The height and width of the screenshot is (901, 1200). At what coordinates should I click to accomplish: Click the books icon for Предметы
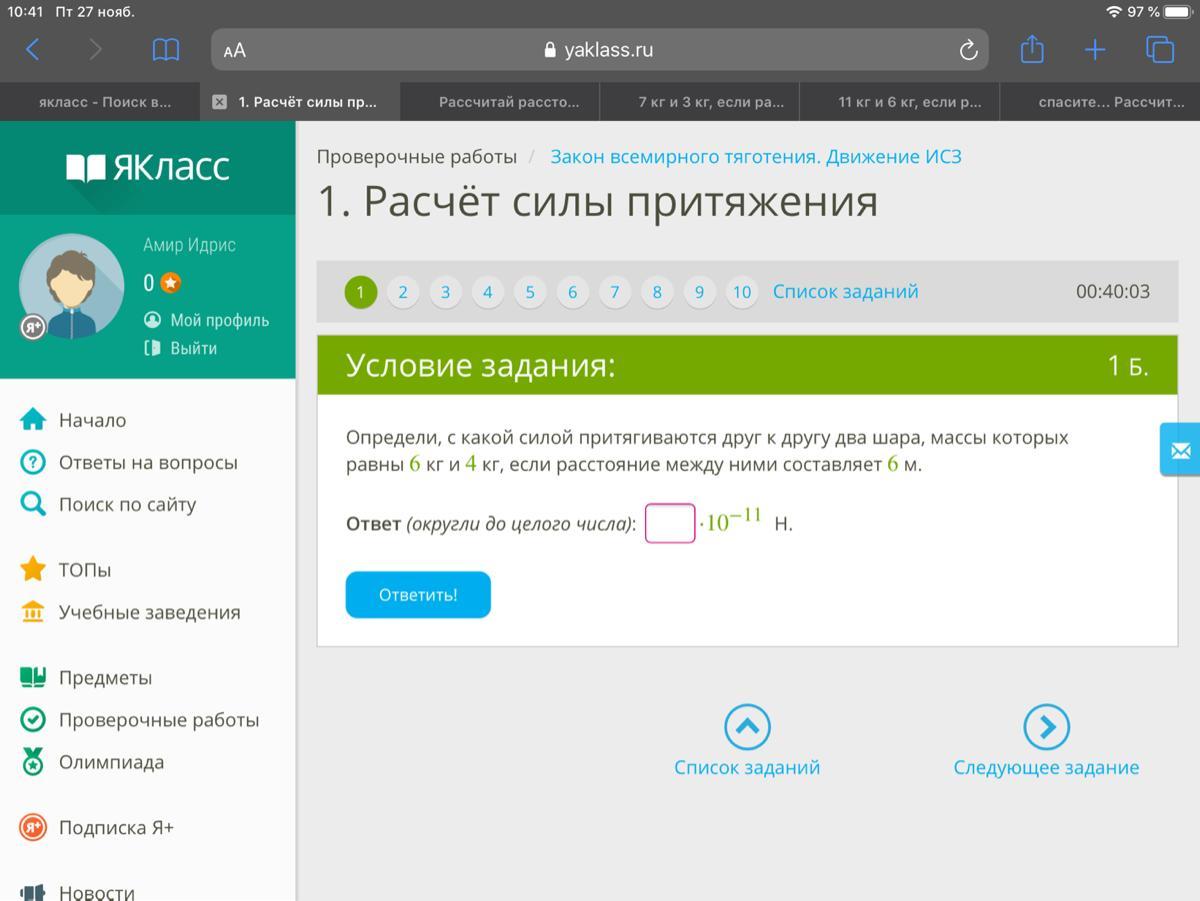33,677
